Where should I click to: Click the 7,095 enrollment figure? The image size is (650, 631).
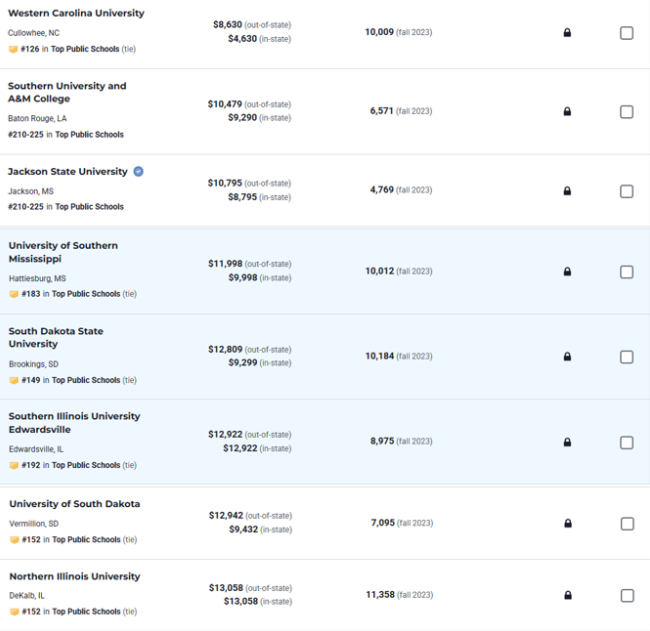click(x=383, y=523)
